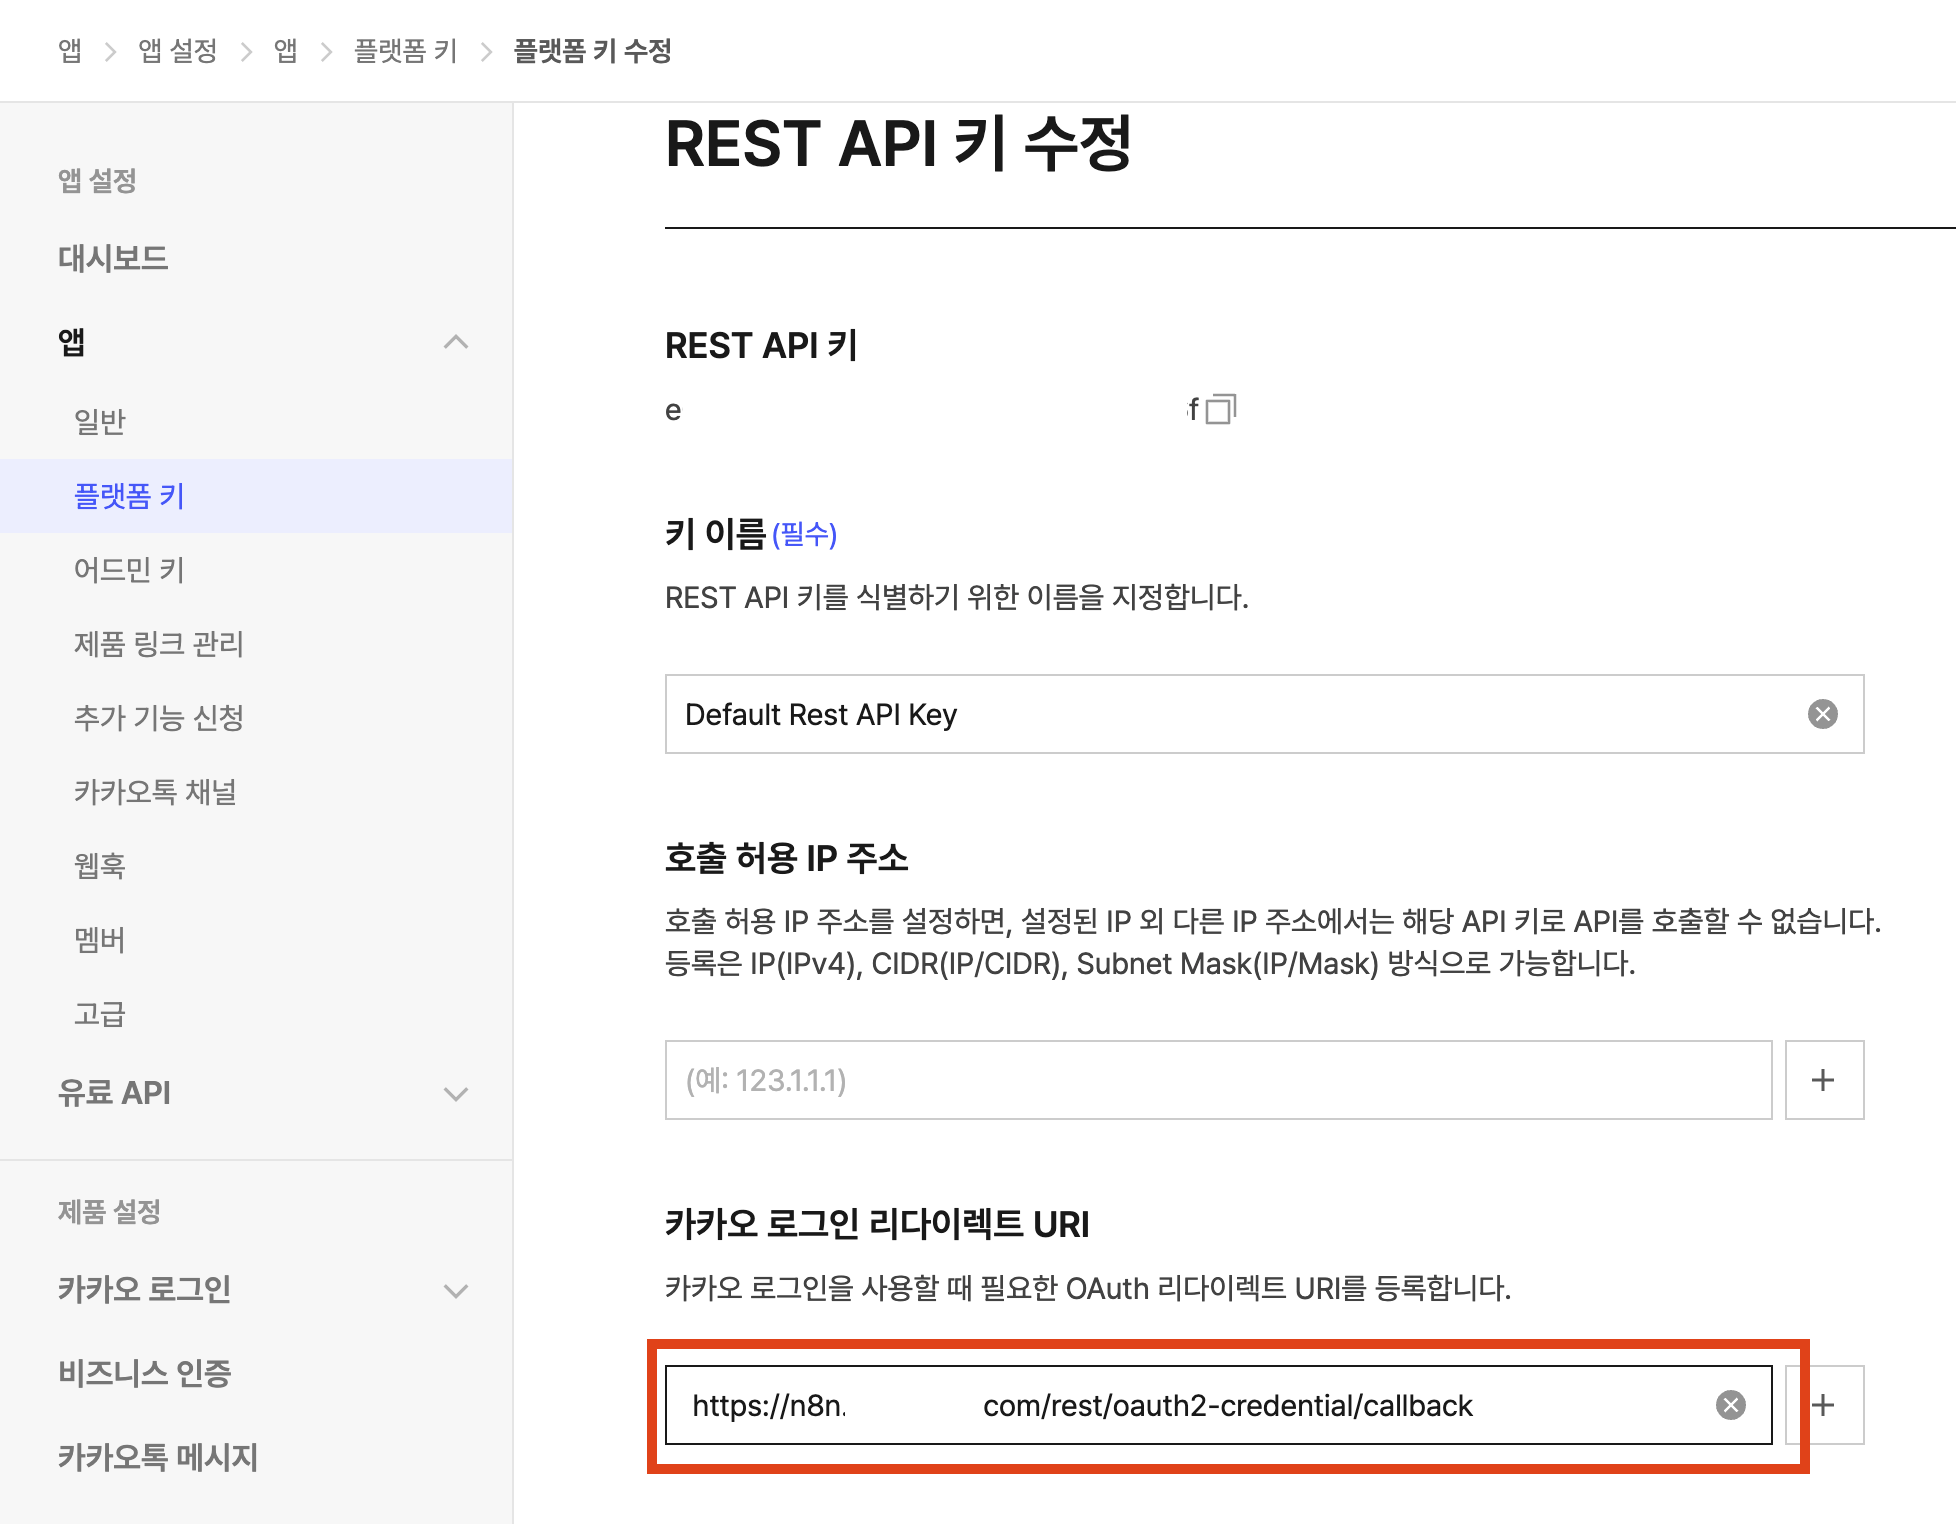Open 추가 기능 신청 menu item
Screen dimensions: 1956x1524
(159, 718)
